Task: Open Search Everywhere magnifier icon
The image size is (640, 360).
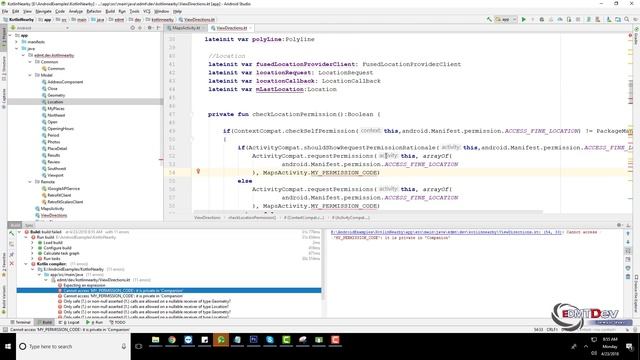Action: coord(627,19)
